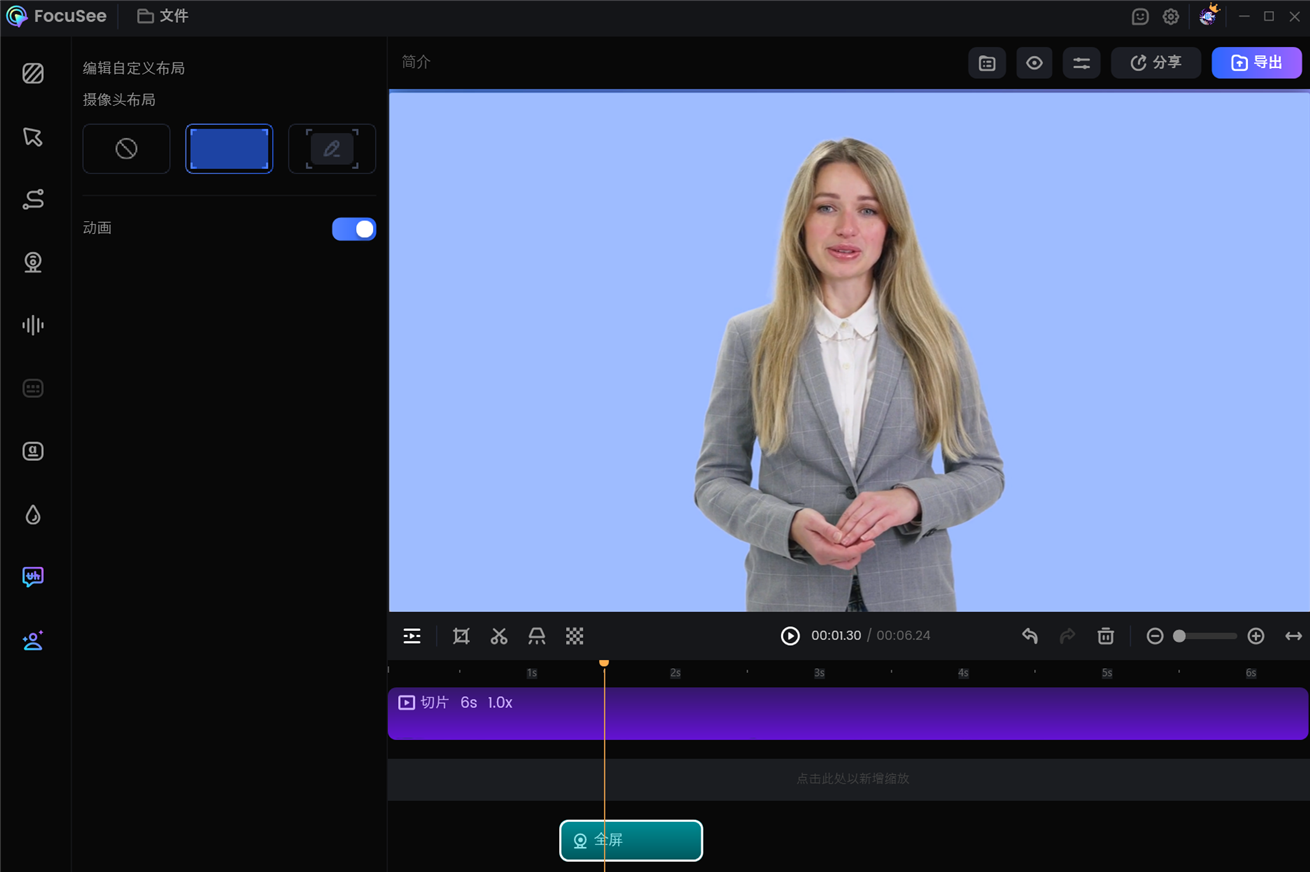The width and height of the screenshot is (1310, 872).
Task: Click the 分享 share button
Action: [1156, 63]
